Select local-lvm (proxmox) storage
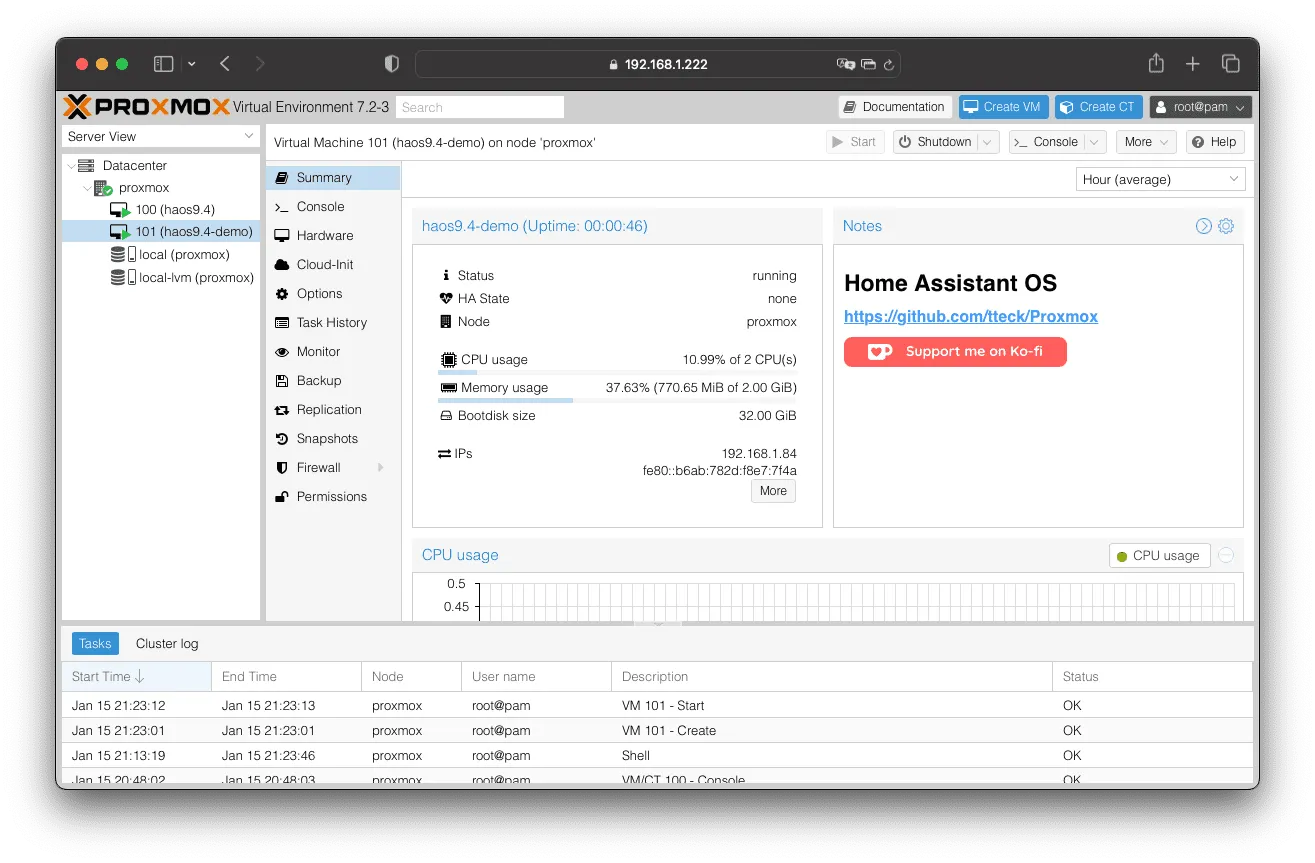 [x=161, y=278]
